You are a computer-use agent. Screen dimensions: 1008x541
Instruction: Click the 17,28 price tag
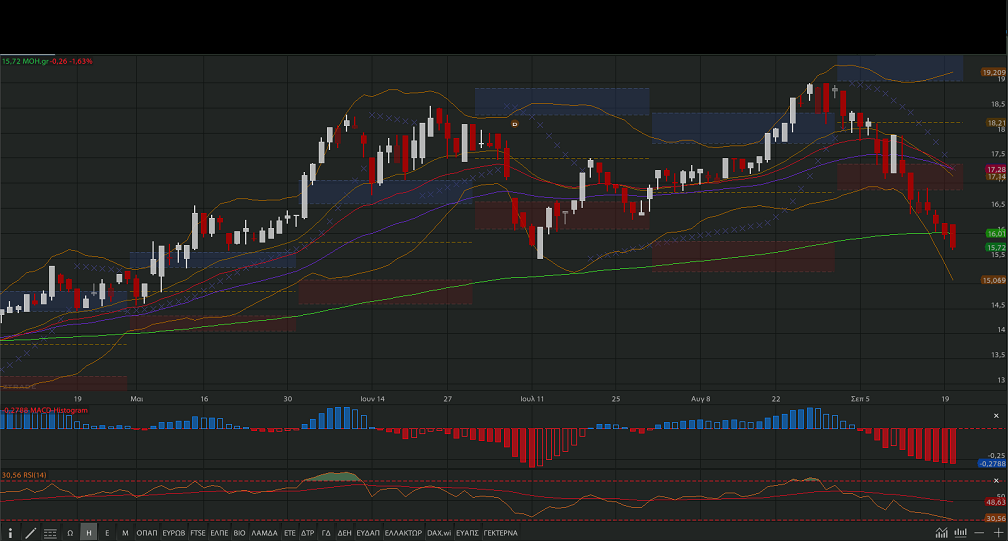pos(996,169)
